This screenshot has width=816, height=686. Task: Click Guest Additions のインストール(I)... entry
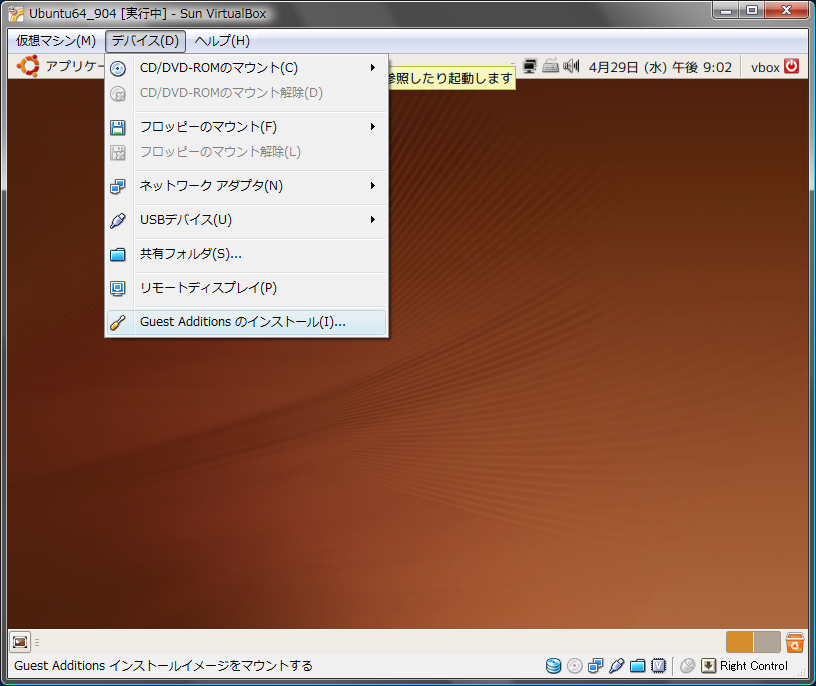click(x=246, y=322)
